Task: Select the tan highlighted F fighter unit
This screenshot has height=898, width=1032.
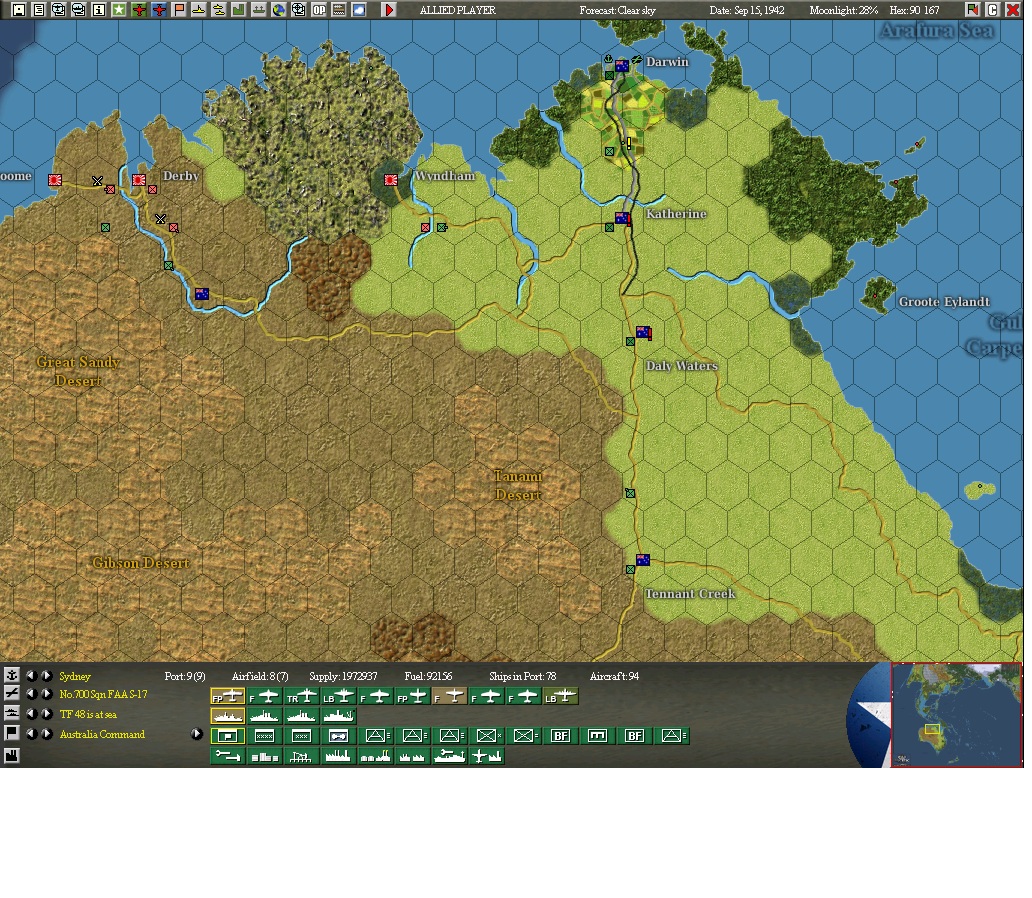Action: (450, 697)
